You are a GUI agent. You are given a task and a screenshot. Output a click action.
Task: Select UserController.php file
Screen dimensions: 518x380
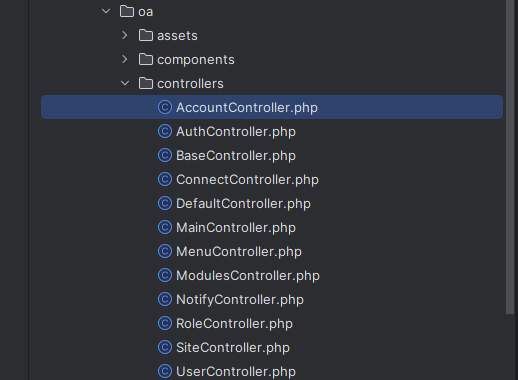coord(236,371)
